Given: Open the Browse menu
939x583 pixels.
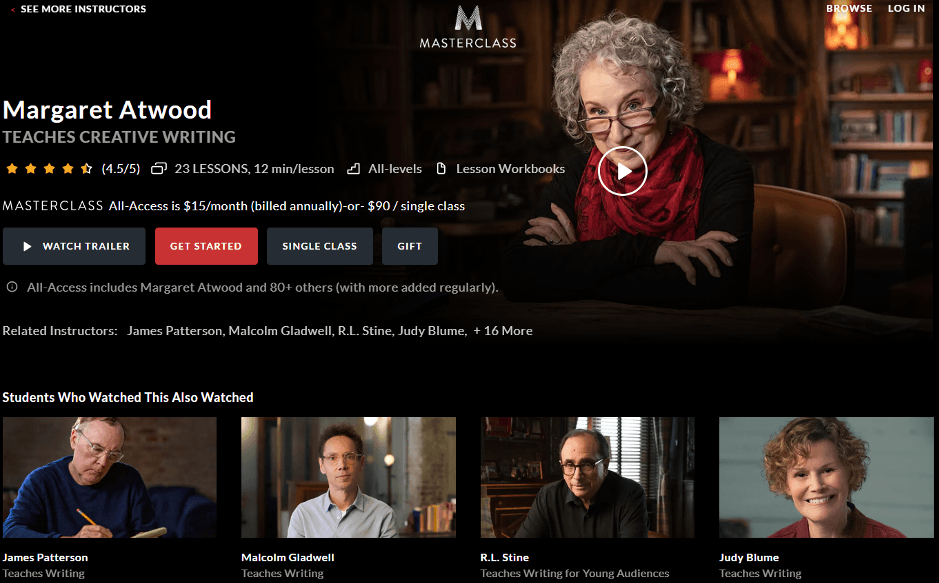Looking at the screenshot, I should point(849,8).
